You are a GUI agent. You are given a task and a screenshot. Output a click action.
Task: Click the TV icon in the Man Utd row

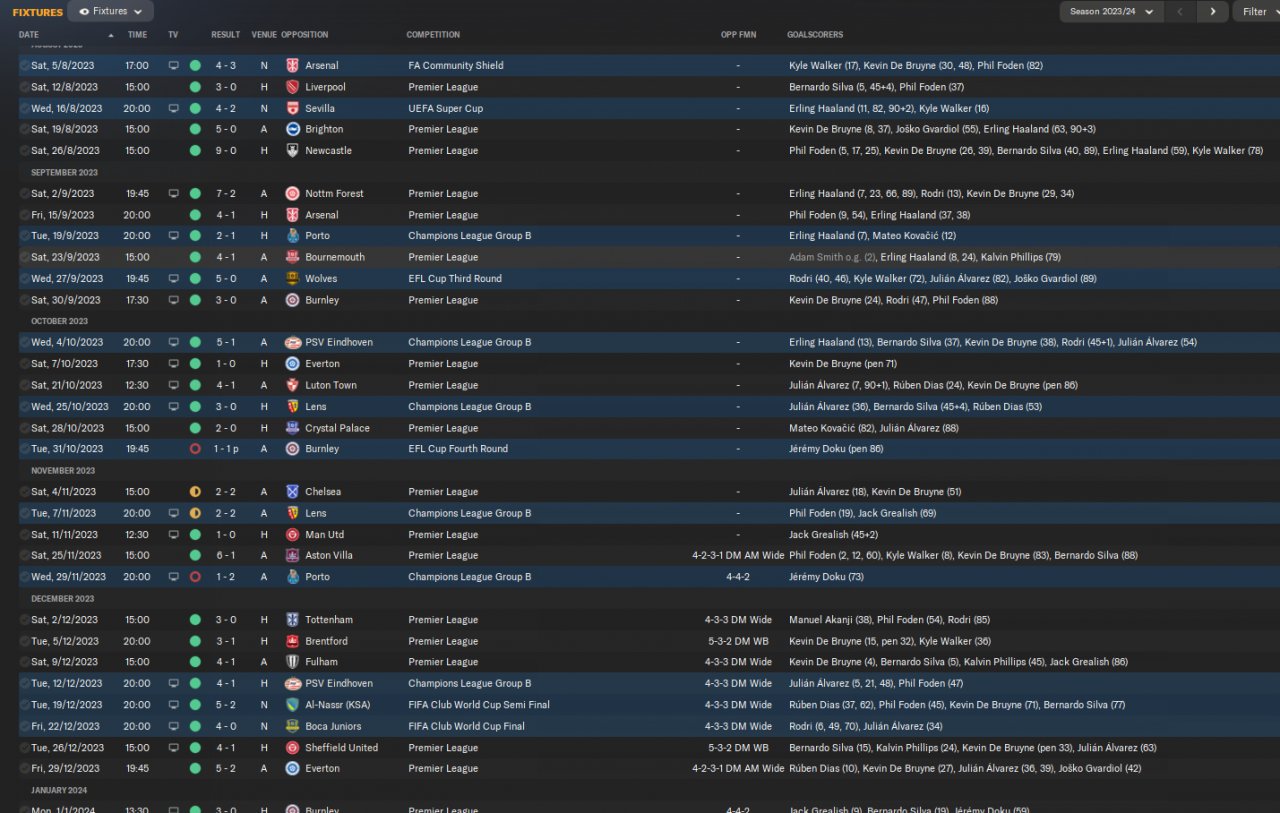coord(173,535)
